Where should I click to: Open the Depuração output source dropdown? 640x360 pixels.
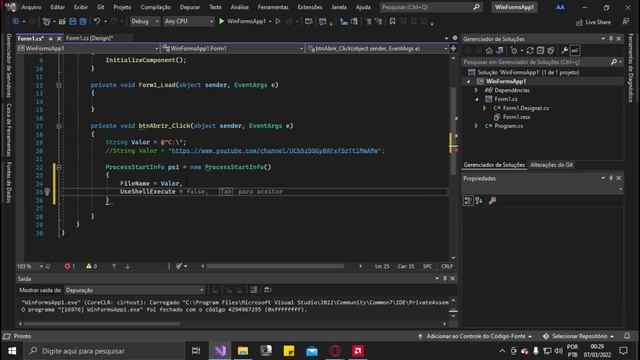coord(135,290)
